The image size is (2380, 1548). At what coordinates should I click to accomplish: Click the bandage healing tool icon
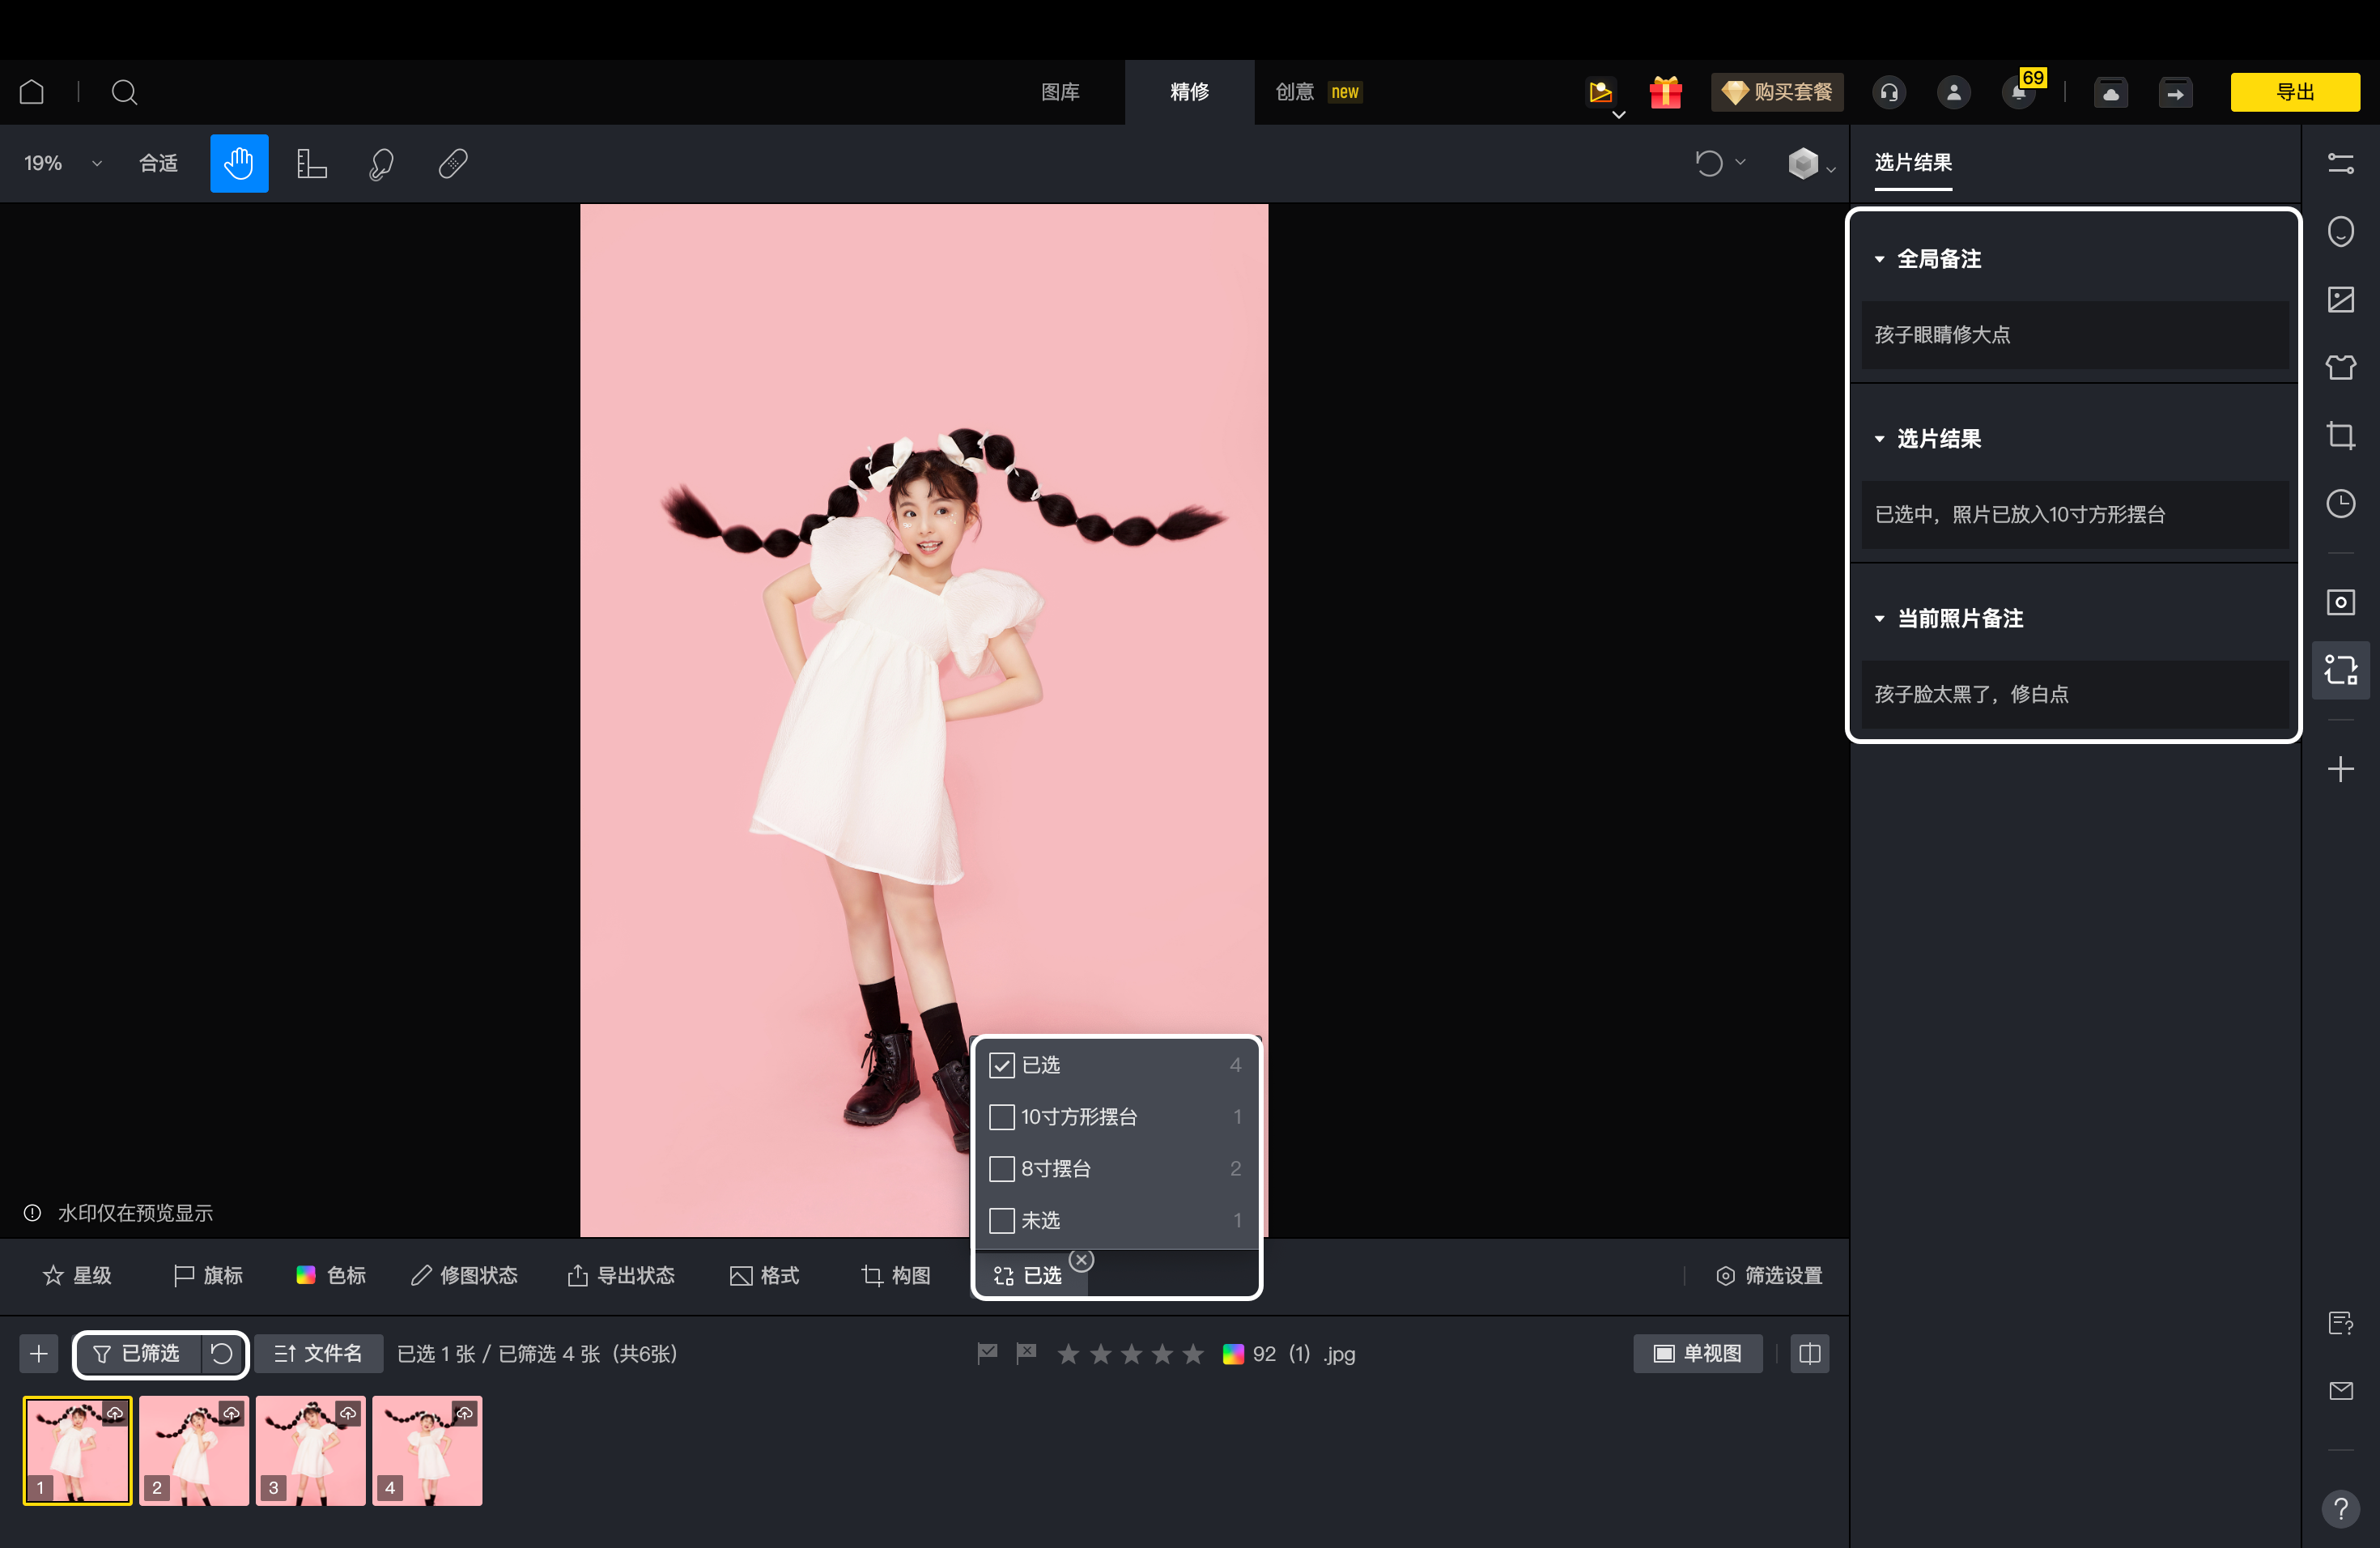click(x=453, y=163)
